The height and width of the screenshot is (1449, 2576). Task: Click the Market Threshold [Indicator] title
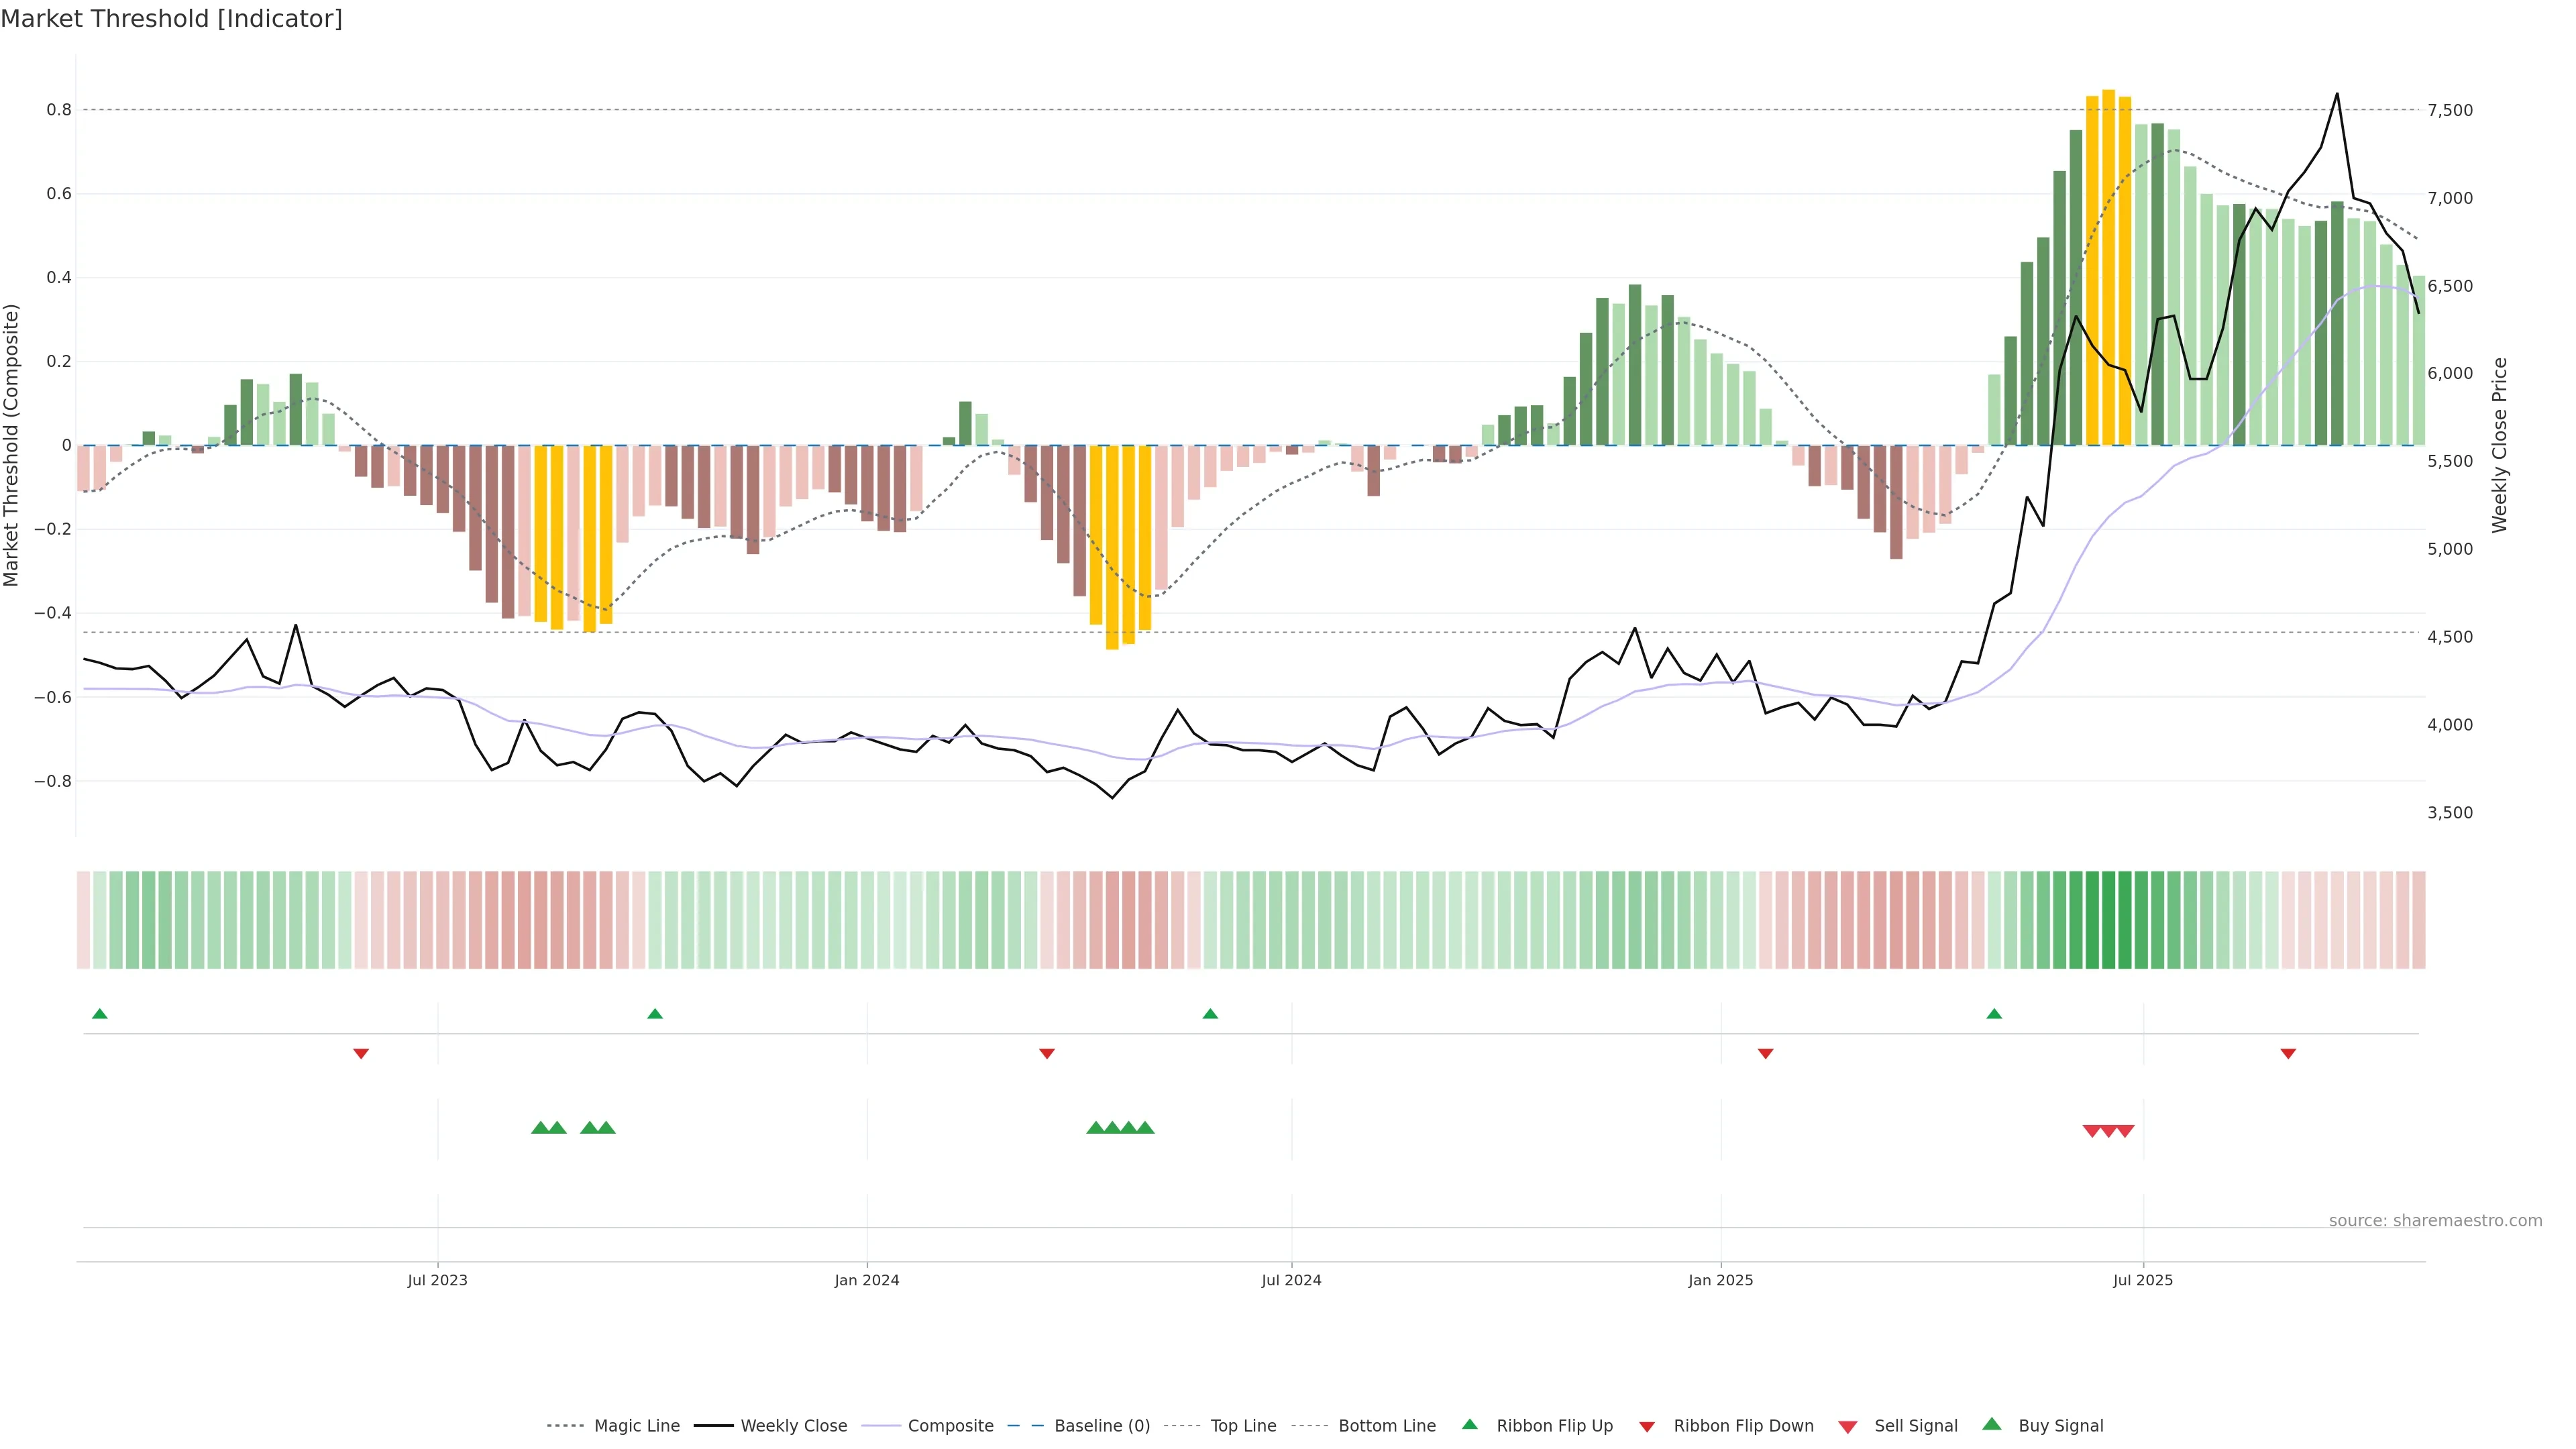(171, 19)
